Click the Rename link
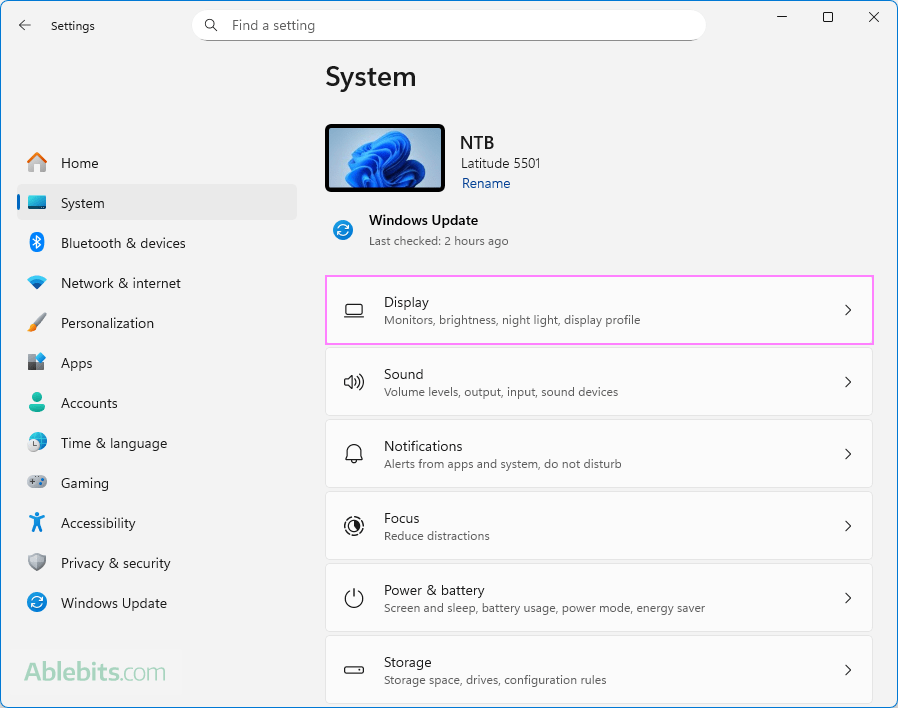The height and width of the screenshot is (708, 898). 486,183
